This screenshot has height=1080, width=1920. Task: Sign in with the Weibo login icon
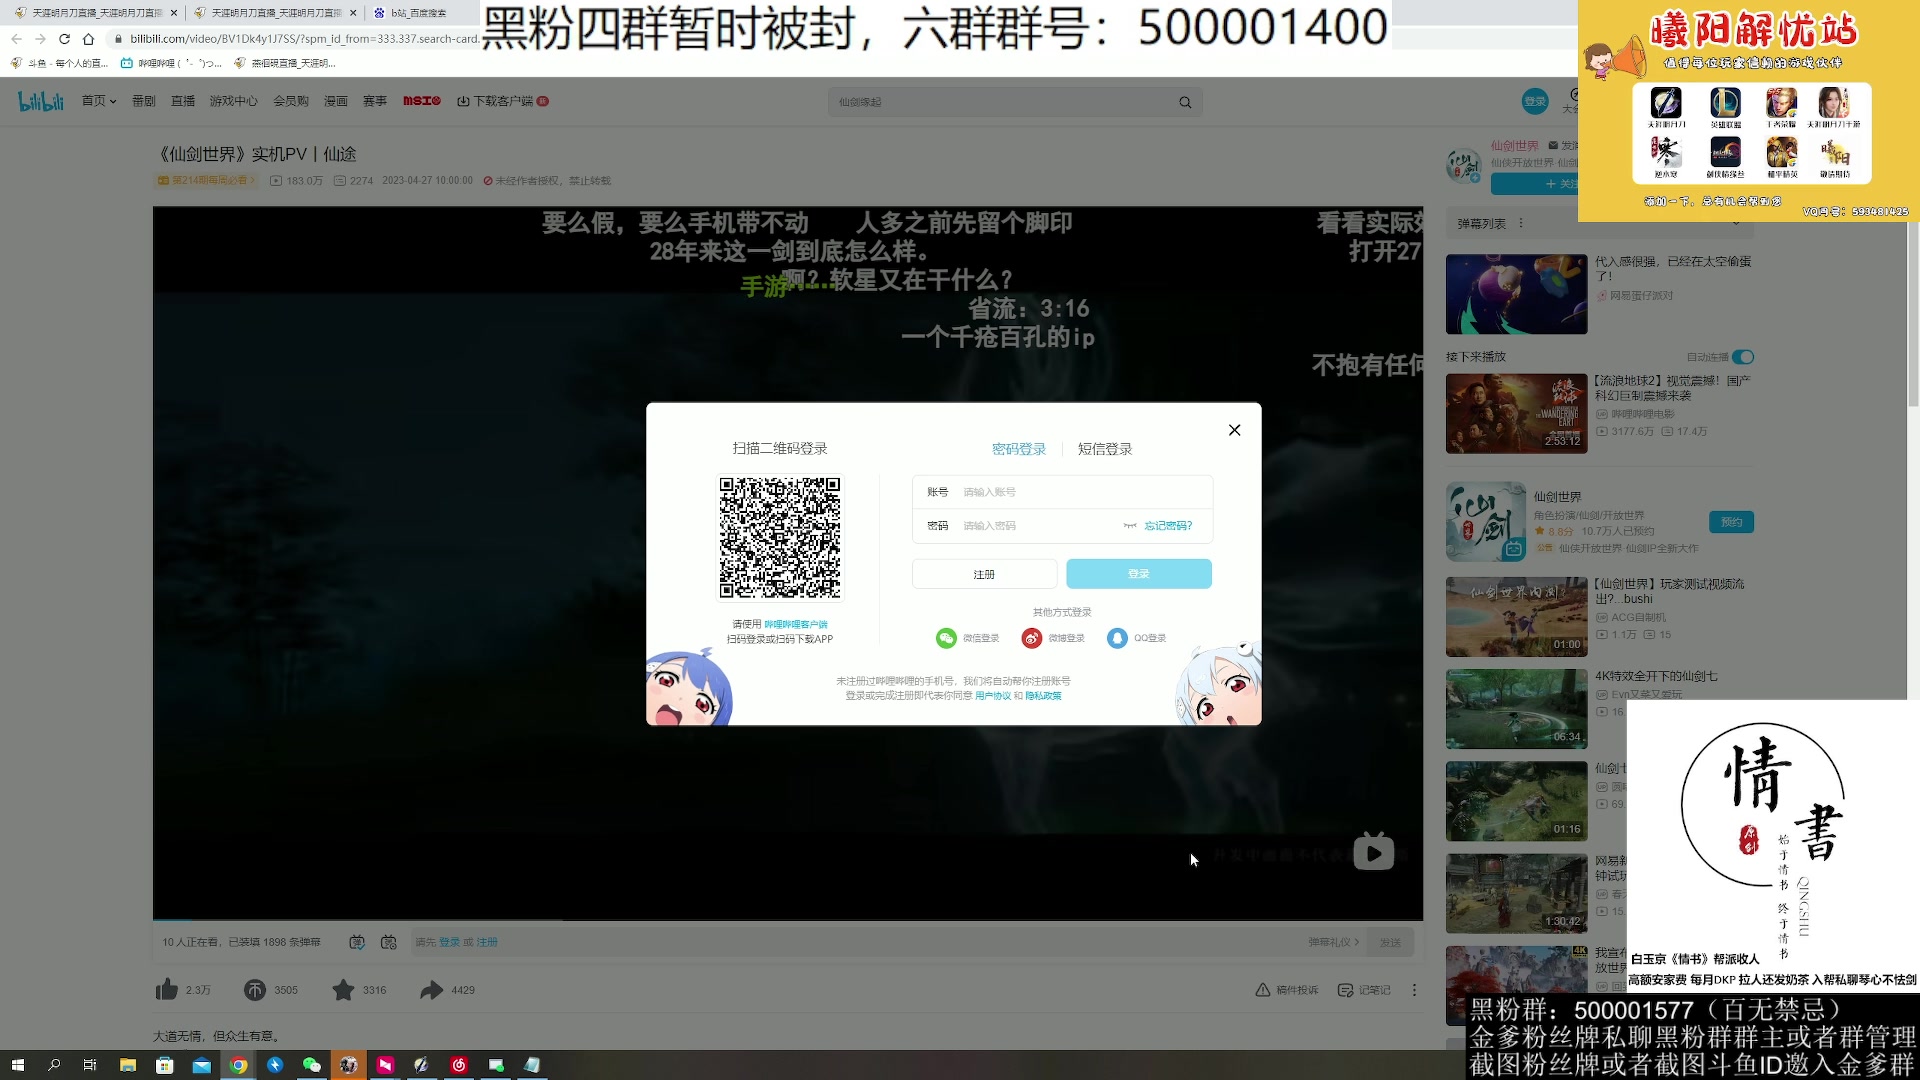coord(1032,638)
